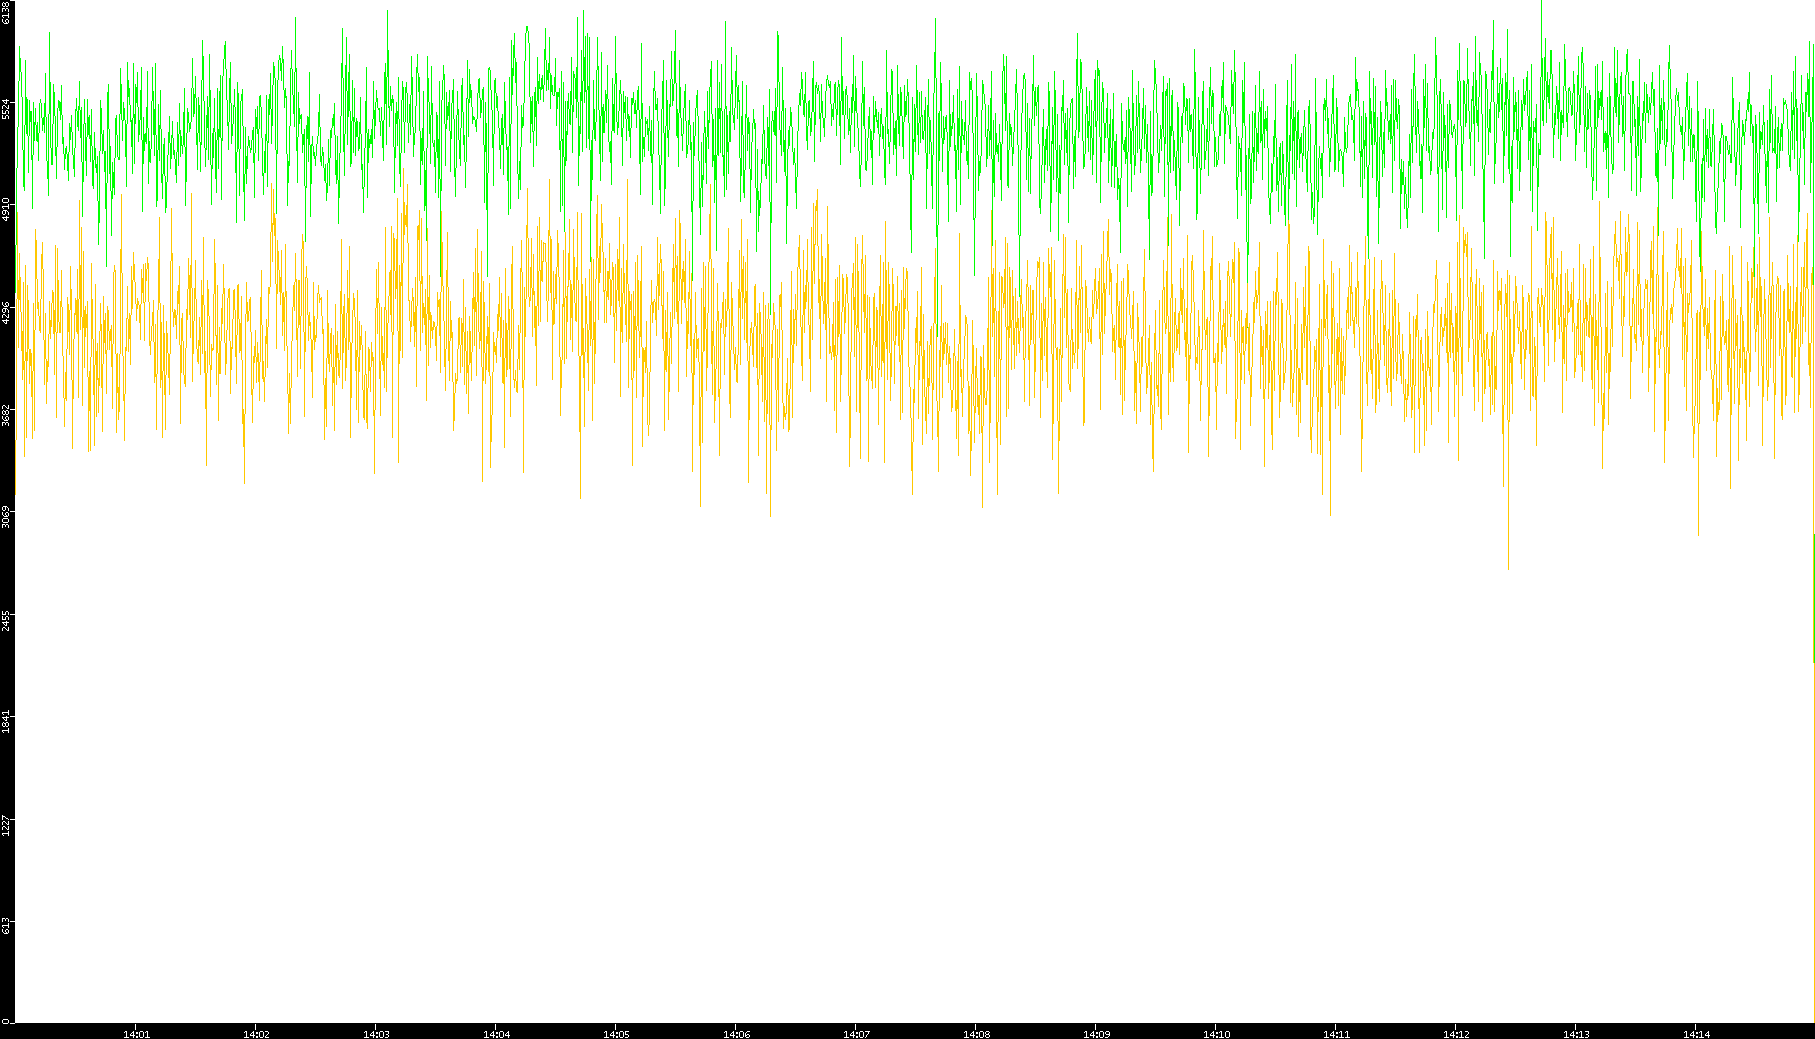Click the 3069 vertical axis label
Image resolution: width=1815 pixels, height=1039 pixels.
[x=6, y=518]
